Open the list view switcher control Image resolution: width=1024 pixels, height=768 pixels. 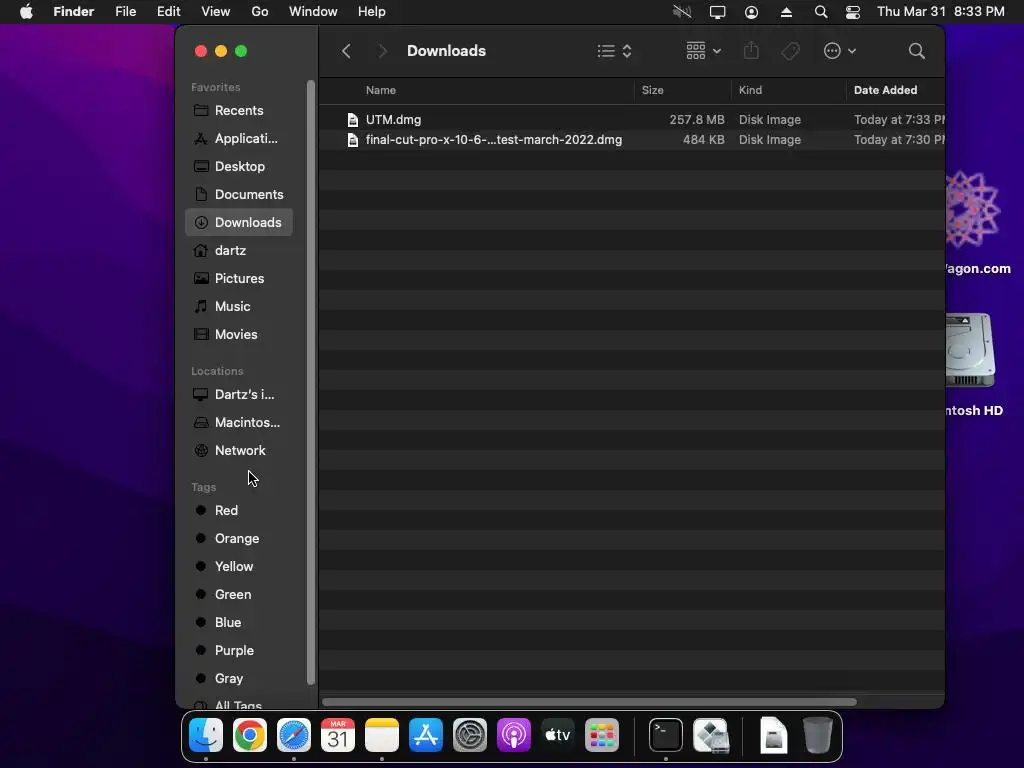click(615, 51)
